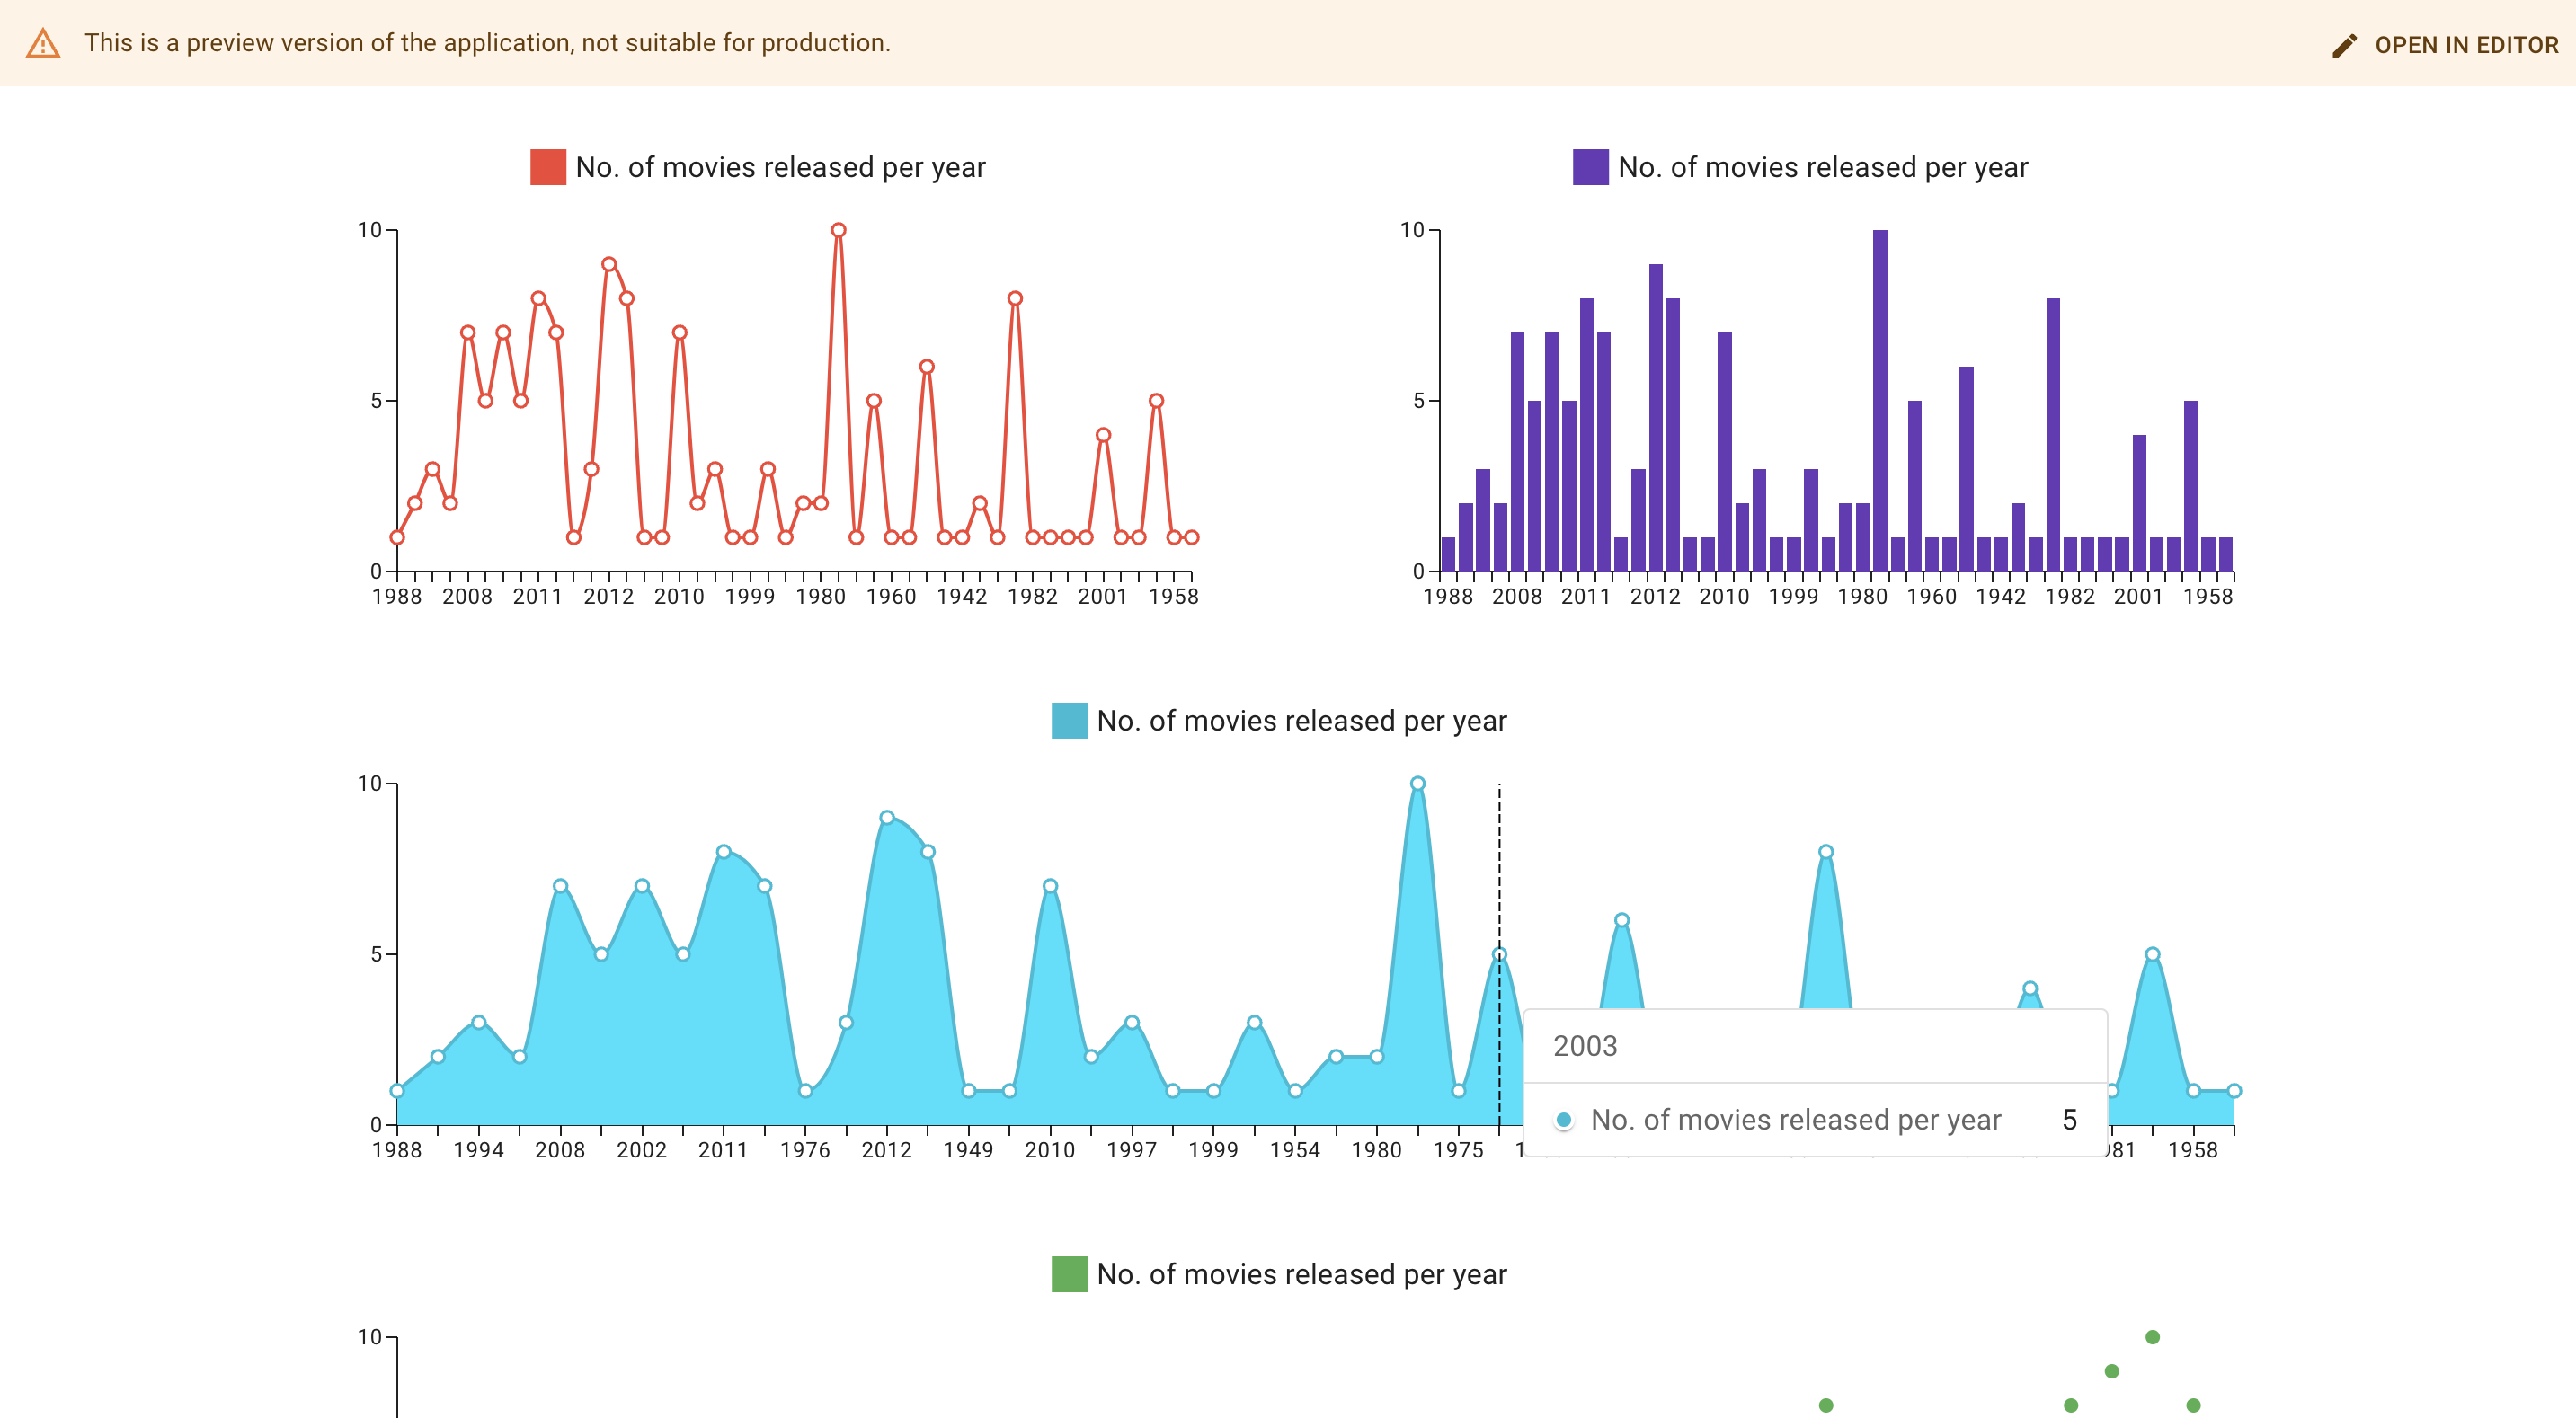Click the 2003 tooltip title

pos(1584,1046)
